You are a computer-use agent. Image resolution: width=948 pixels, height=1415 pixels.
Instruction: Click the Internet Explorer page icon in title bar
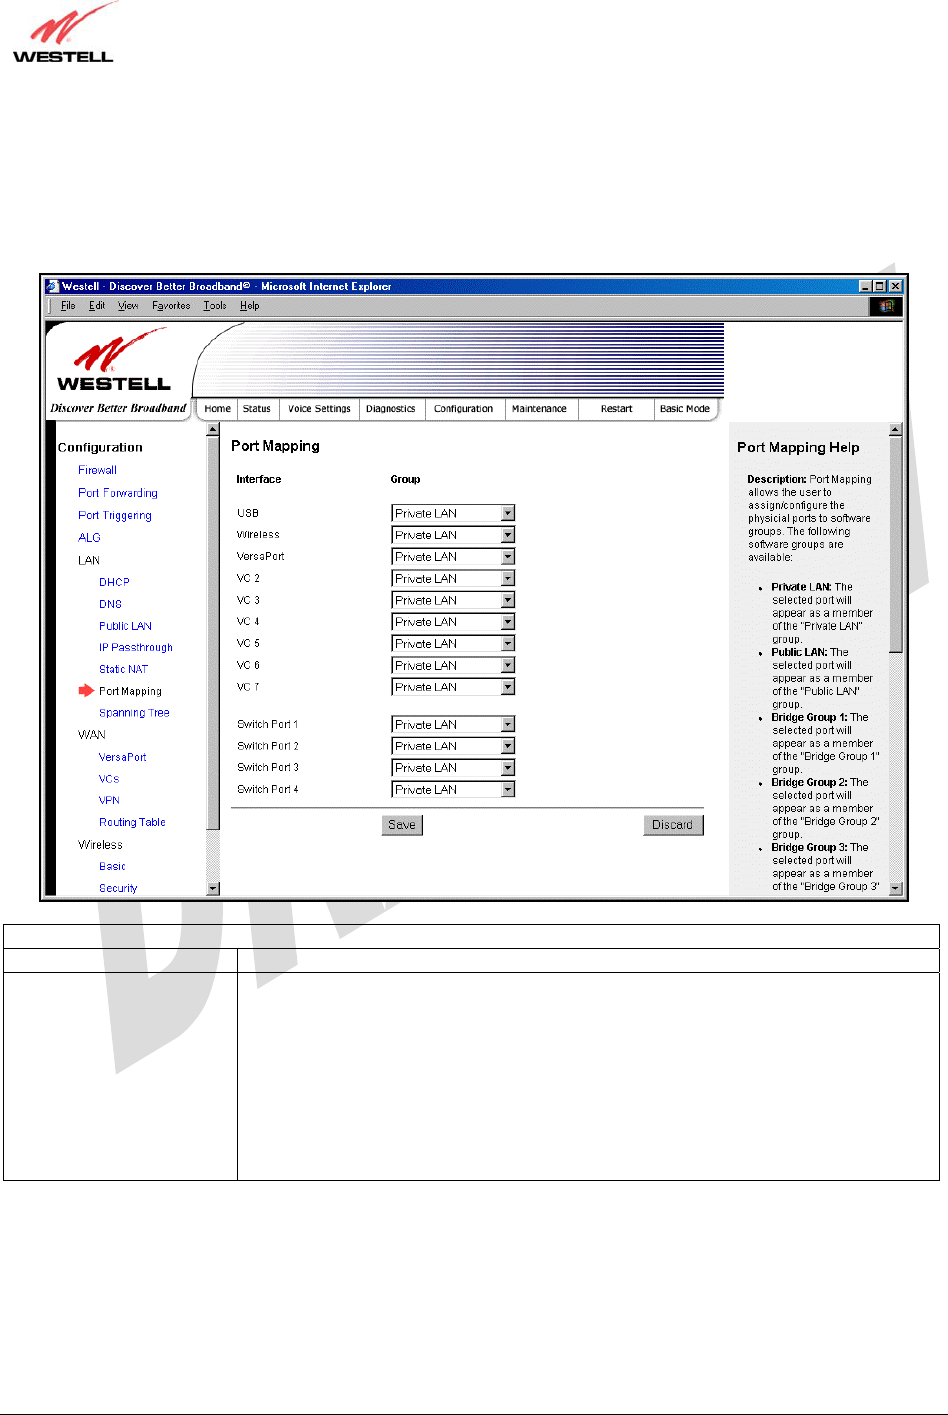point(53,286)
